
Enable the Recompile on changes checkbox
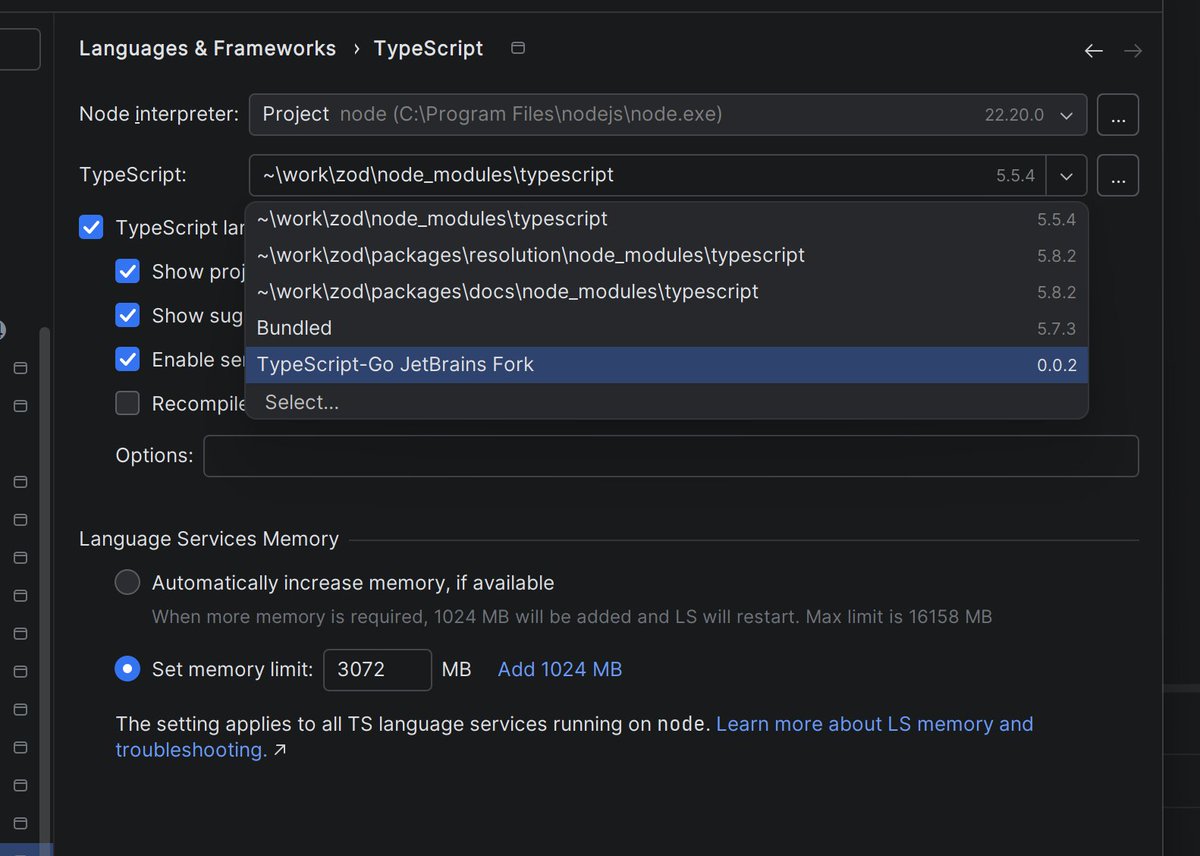click(x=127, y=403)
